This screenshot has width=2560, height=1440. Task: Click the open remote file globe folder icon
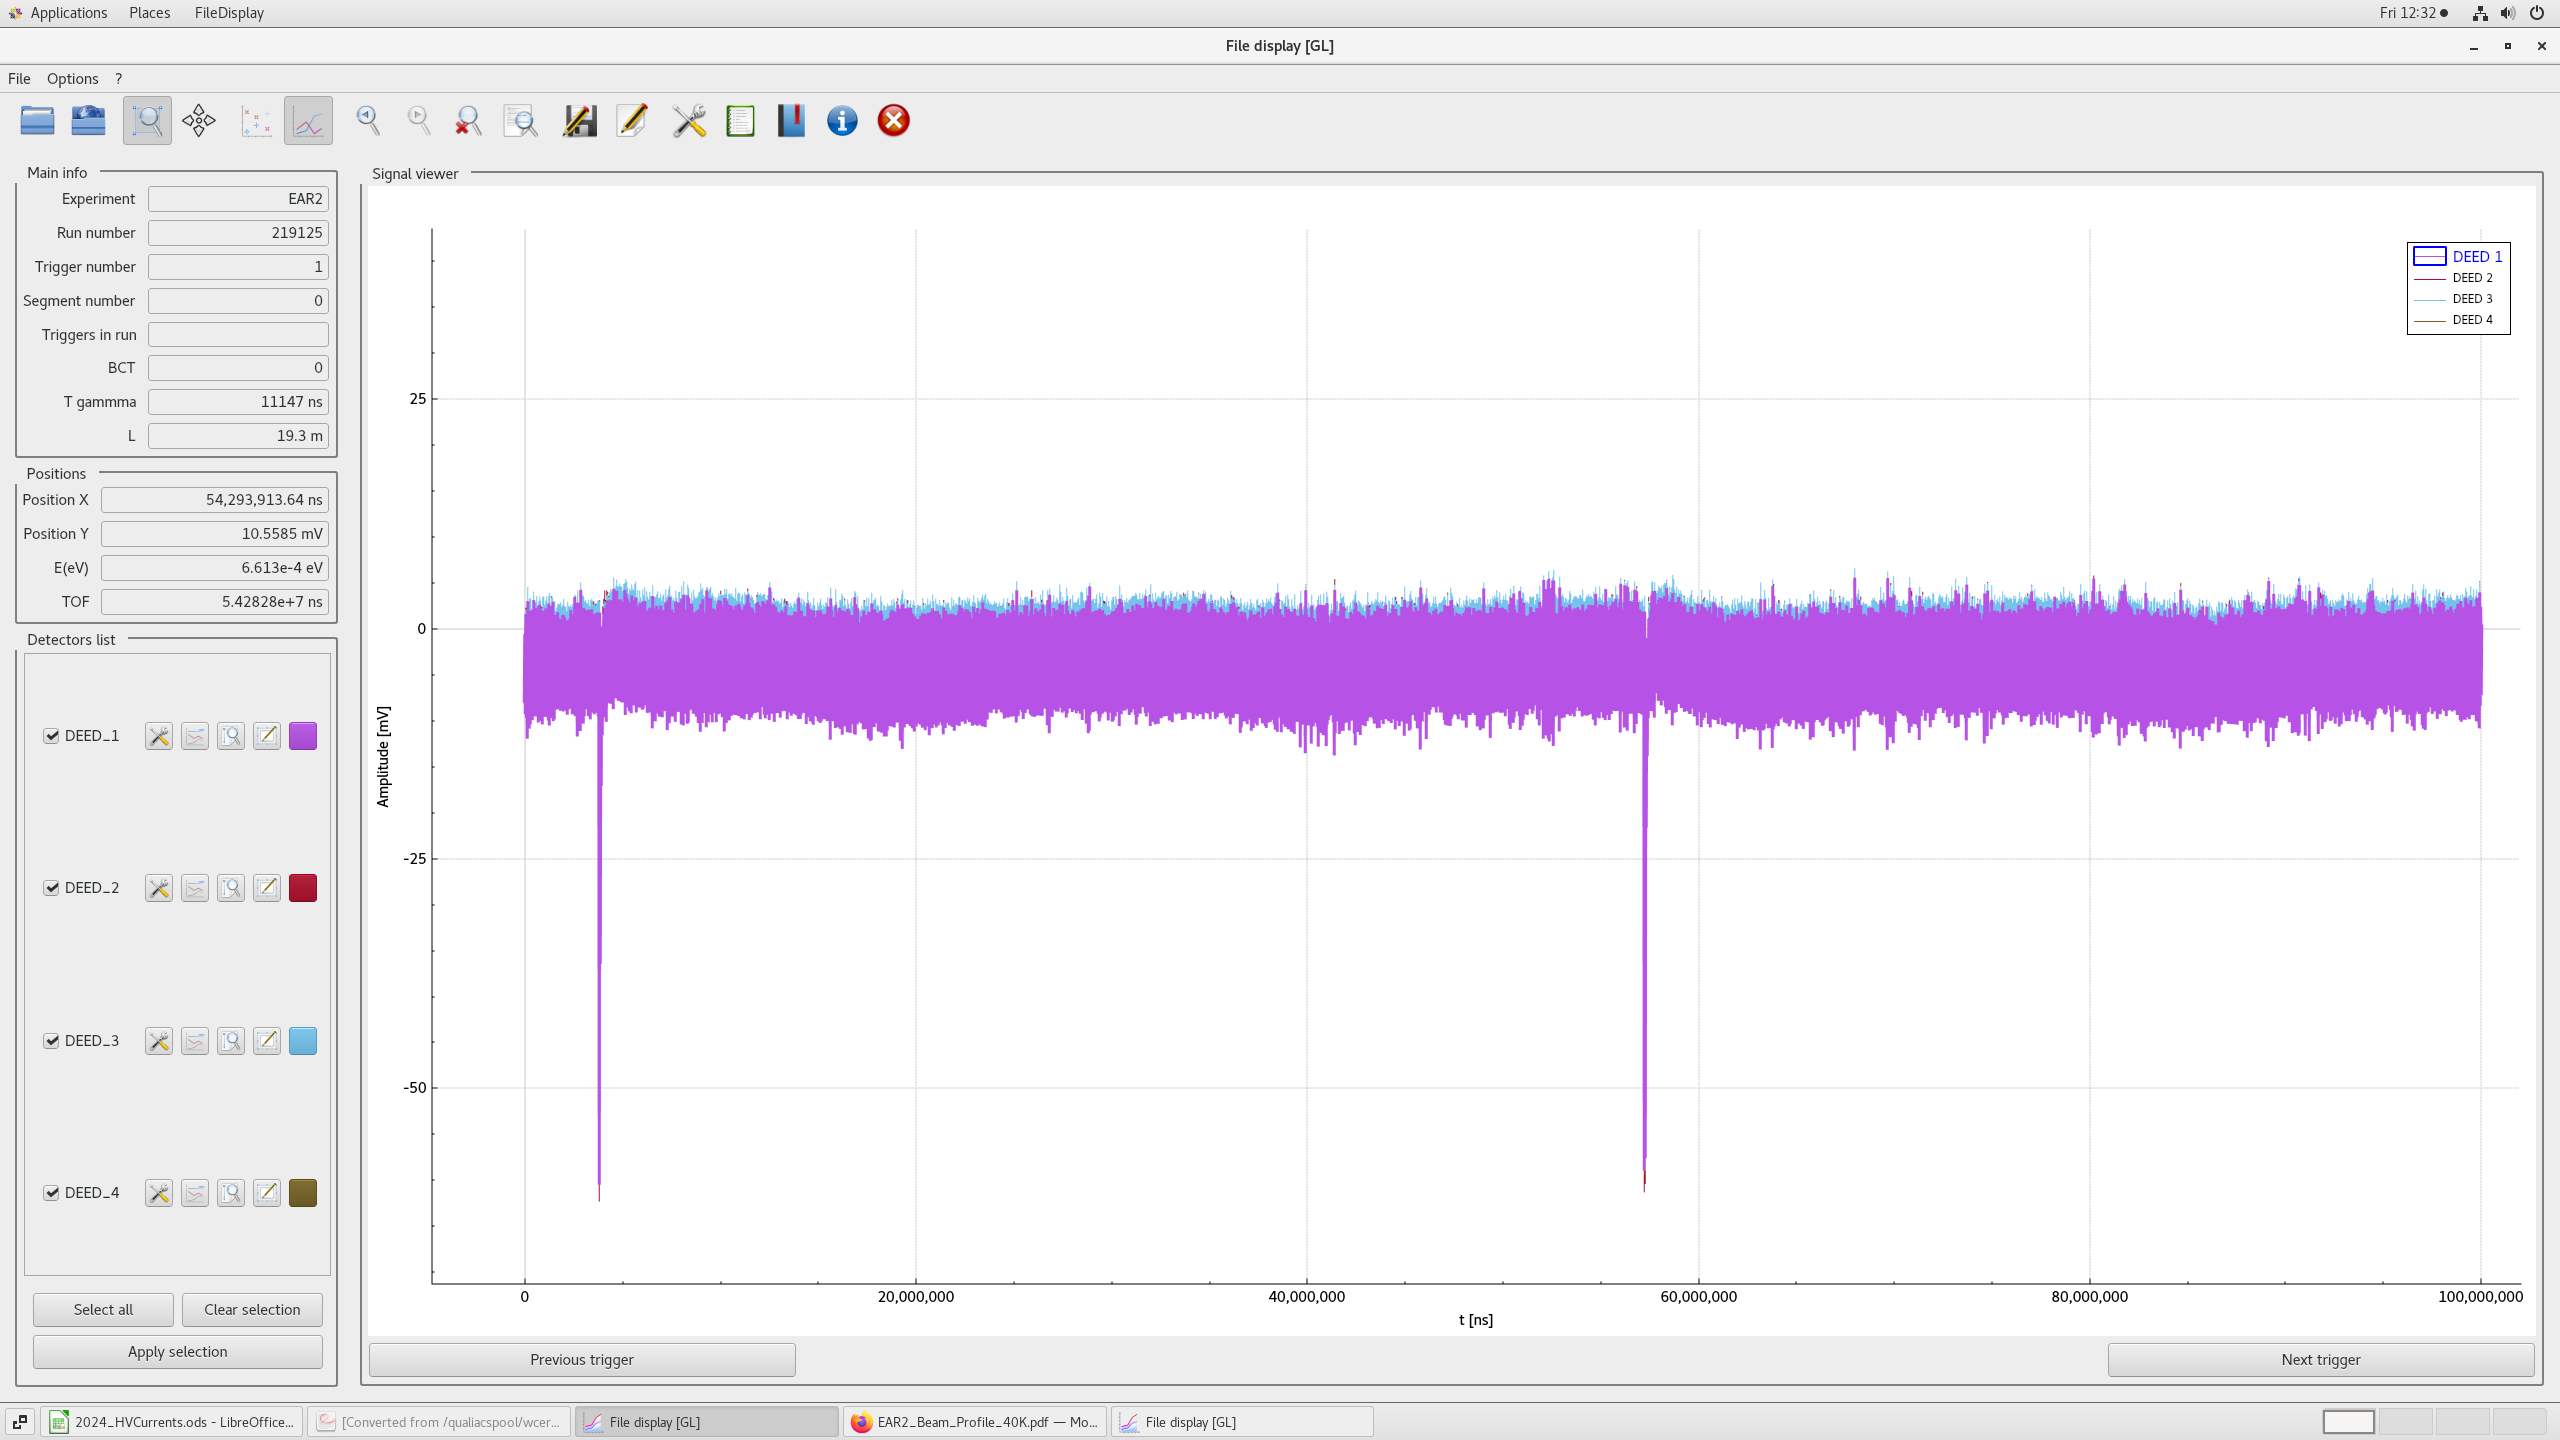coord(88,121)
